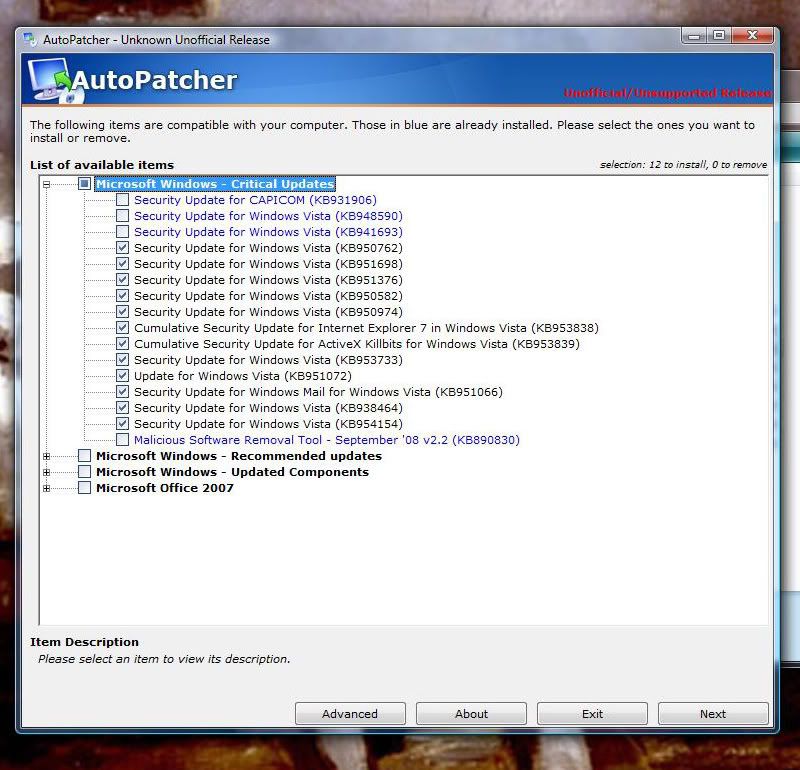Image resolution: width=800 pixels, height=770 pixels.
Task: Check the KB941693 security update box
Action: pyautogui.click(x=122, y=232)
